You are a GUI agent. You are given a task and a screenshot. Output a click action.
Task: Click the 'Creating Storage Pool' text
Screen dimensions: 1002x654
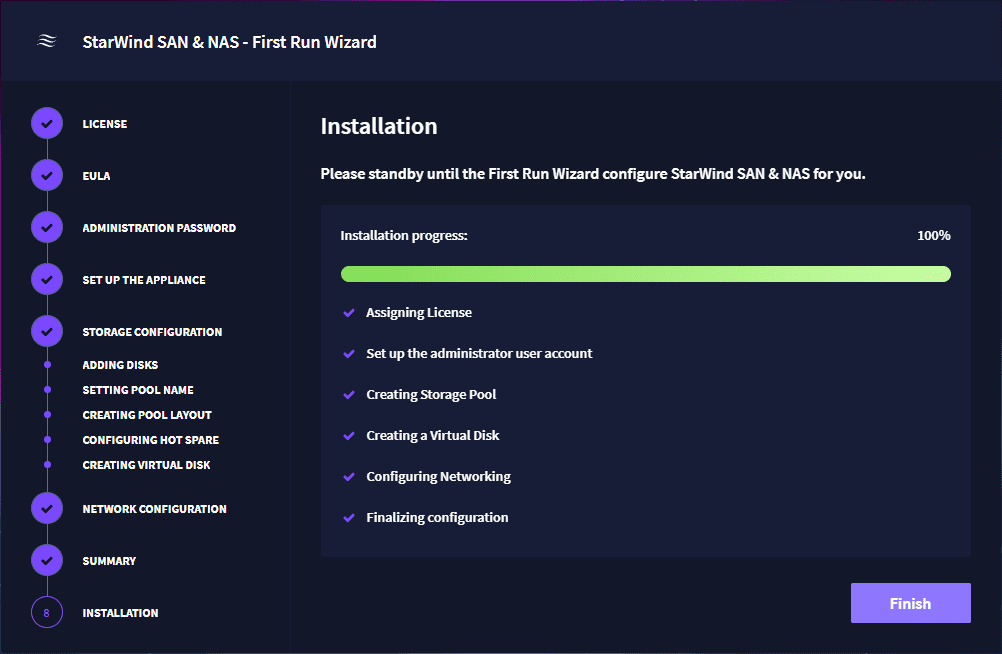[431, 394]
